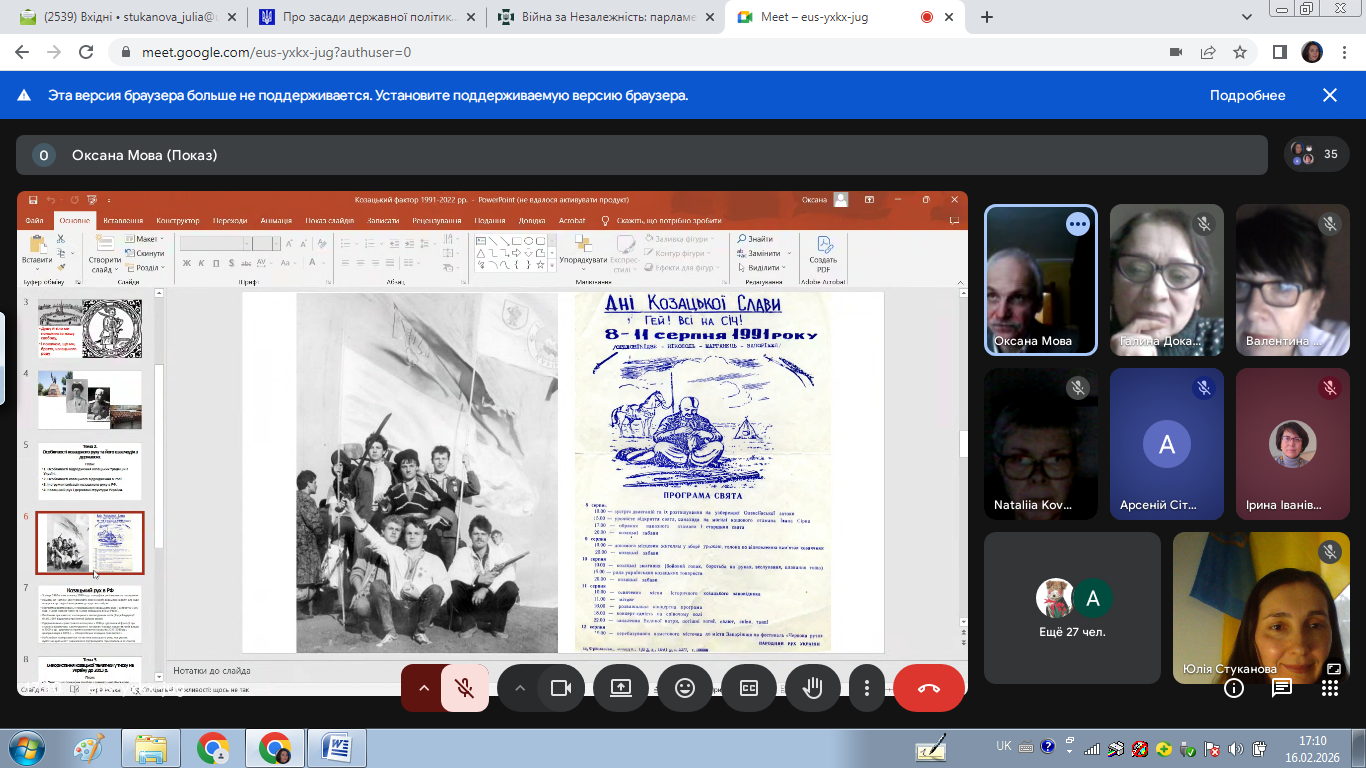
Task: Expand the microphone audio settings arrow
Action: (x=424, y=688)
